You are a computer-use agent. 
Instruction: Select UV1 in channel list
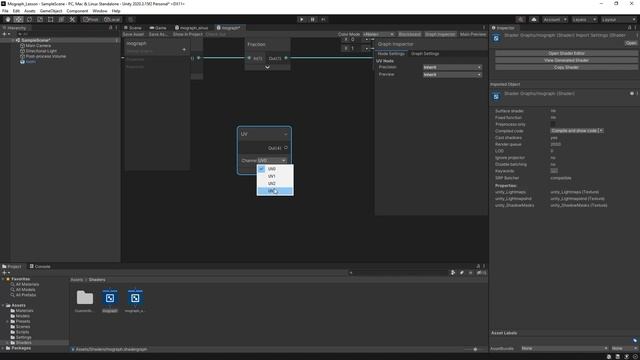coord(275,176)
